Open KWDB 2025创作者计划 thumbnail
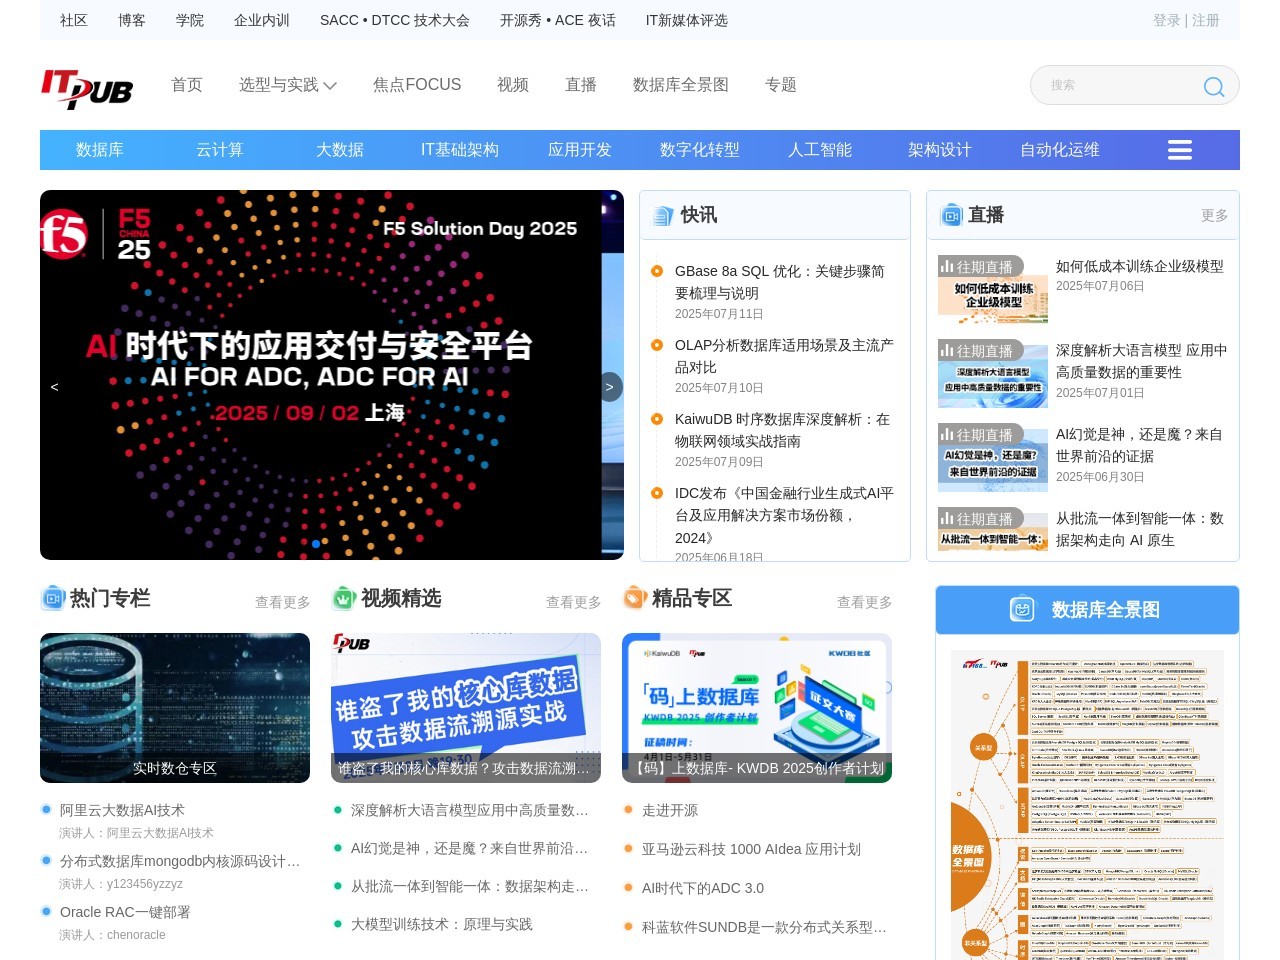The height and width of the screenshot is (960, 1280). click(x=757, y=708)
